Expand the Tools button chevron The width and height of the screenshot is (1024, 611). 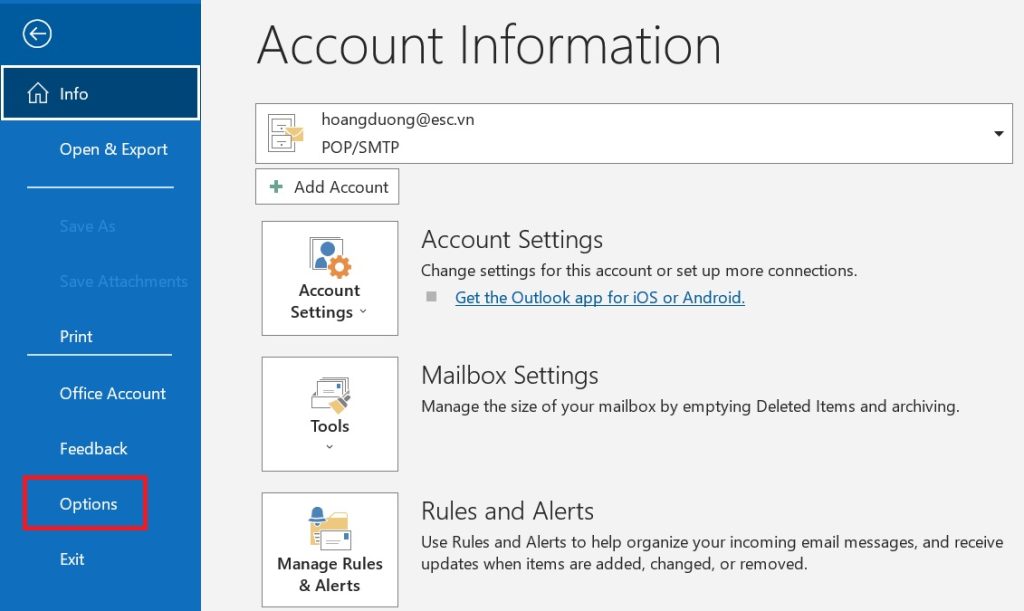pos(330,447)
